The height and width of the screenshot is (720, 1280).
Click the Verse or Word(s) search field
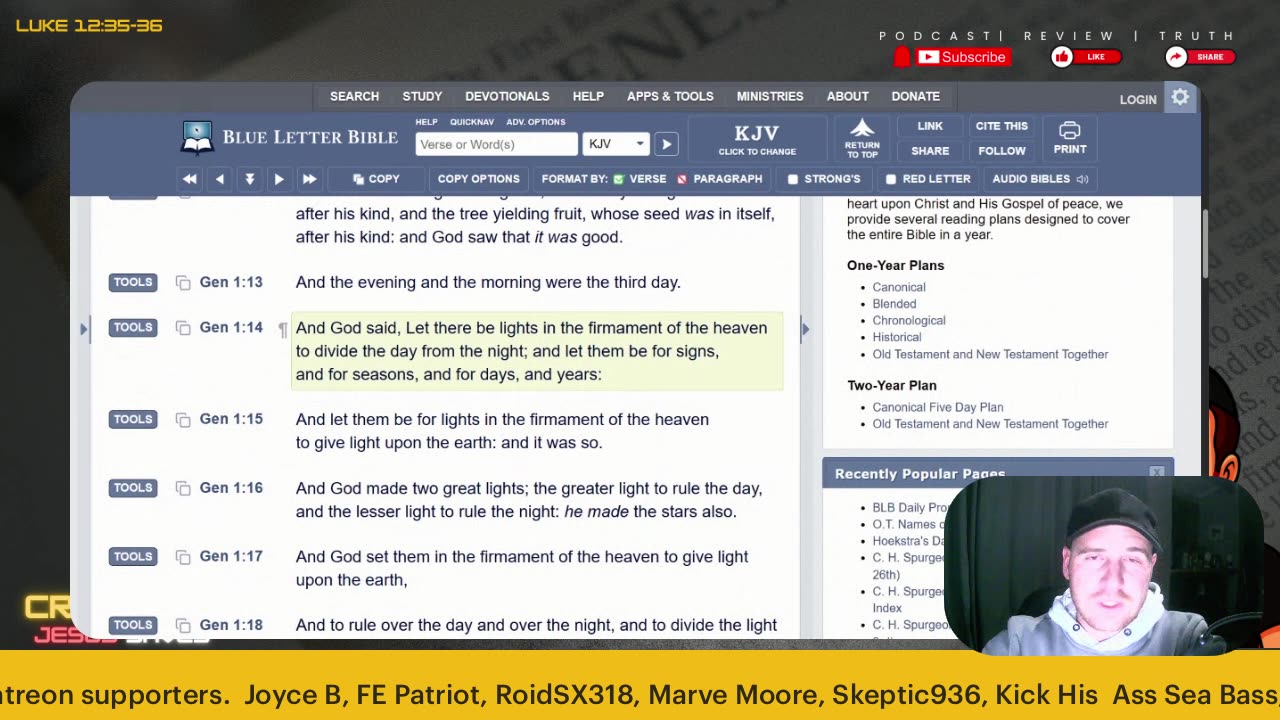(496, 144)
